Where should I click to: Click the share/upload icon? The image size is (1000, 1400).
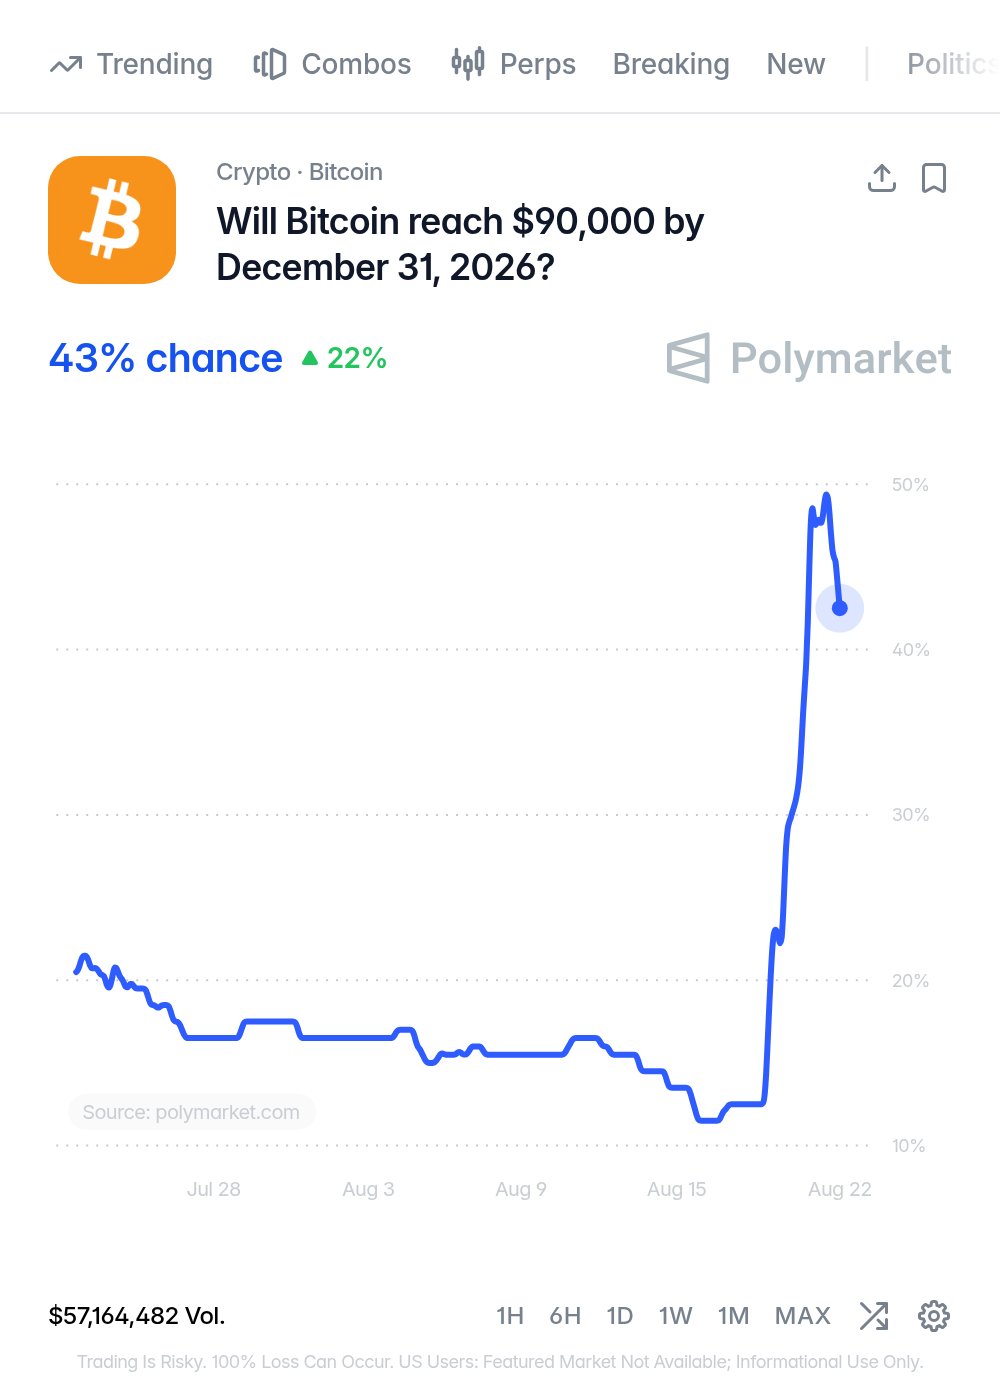[881, 178]
